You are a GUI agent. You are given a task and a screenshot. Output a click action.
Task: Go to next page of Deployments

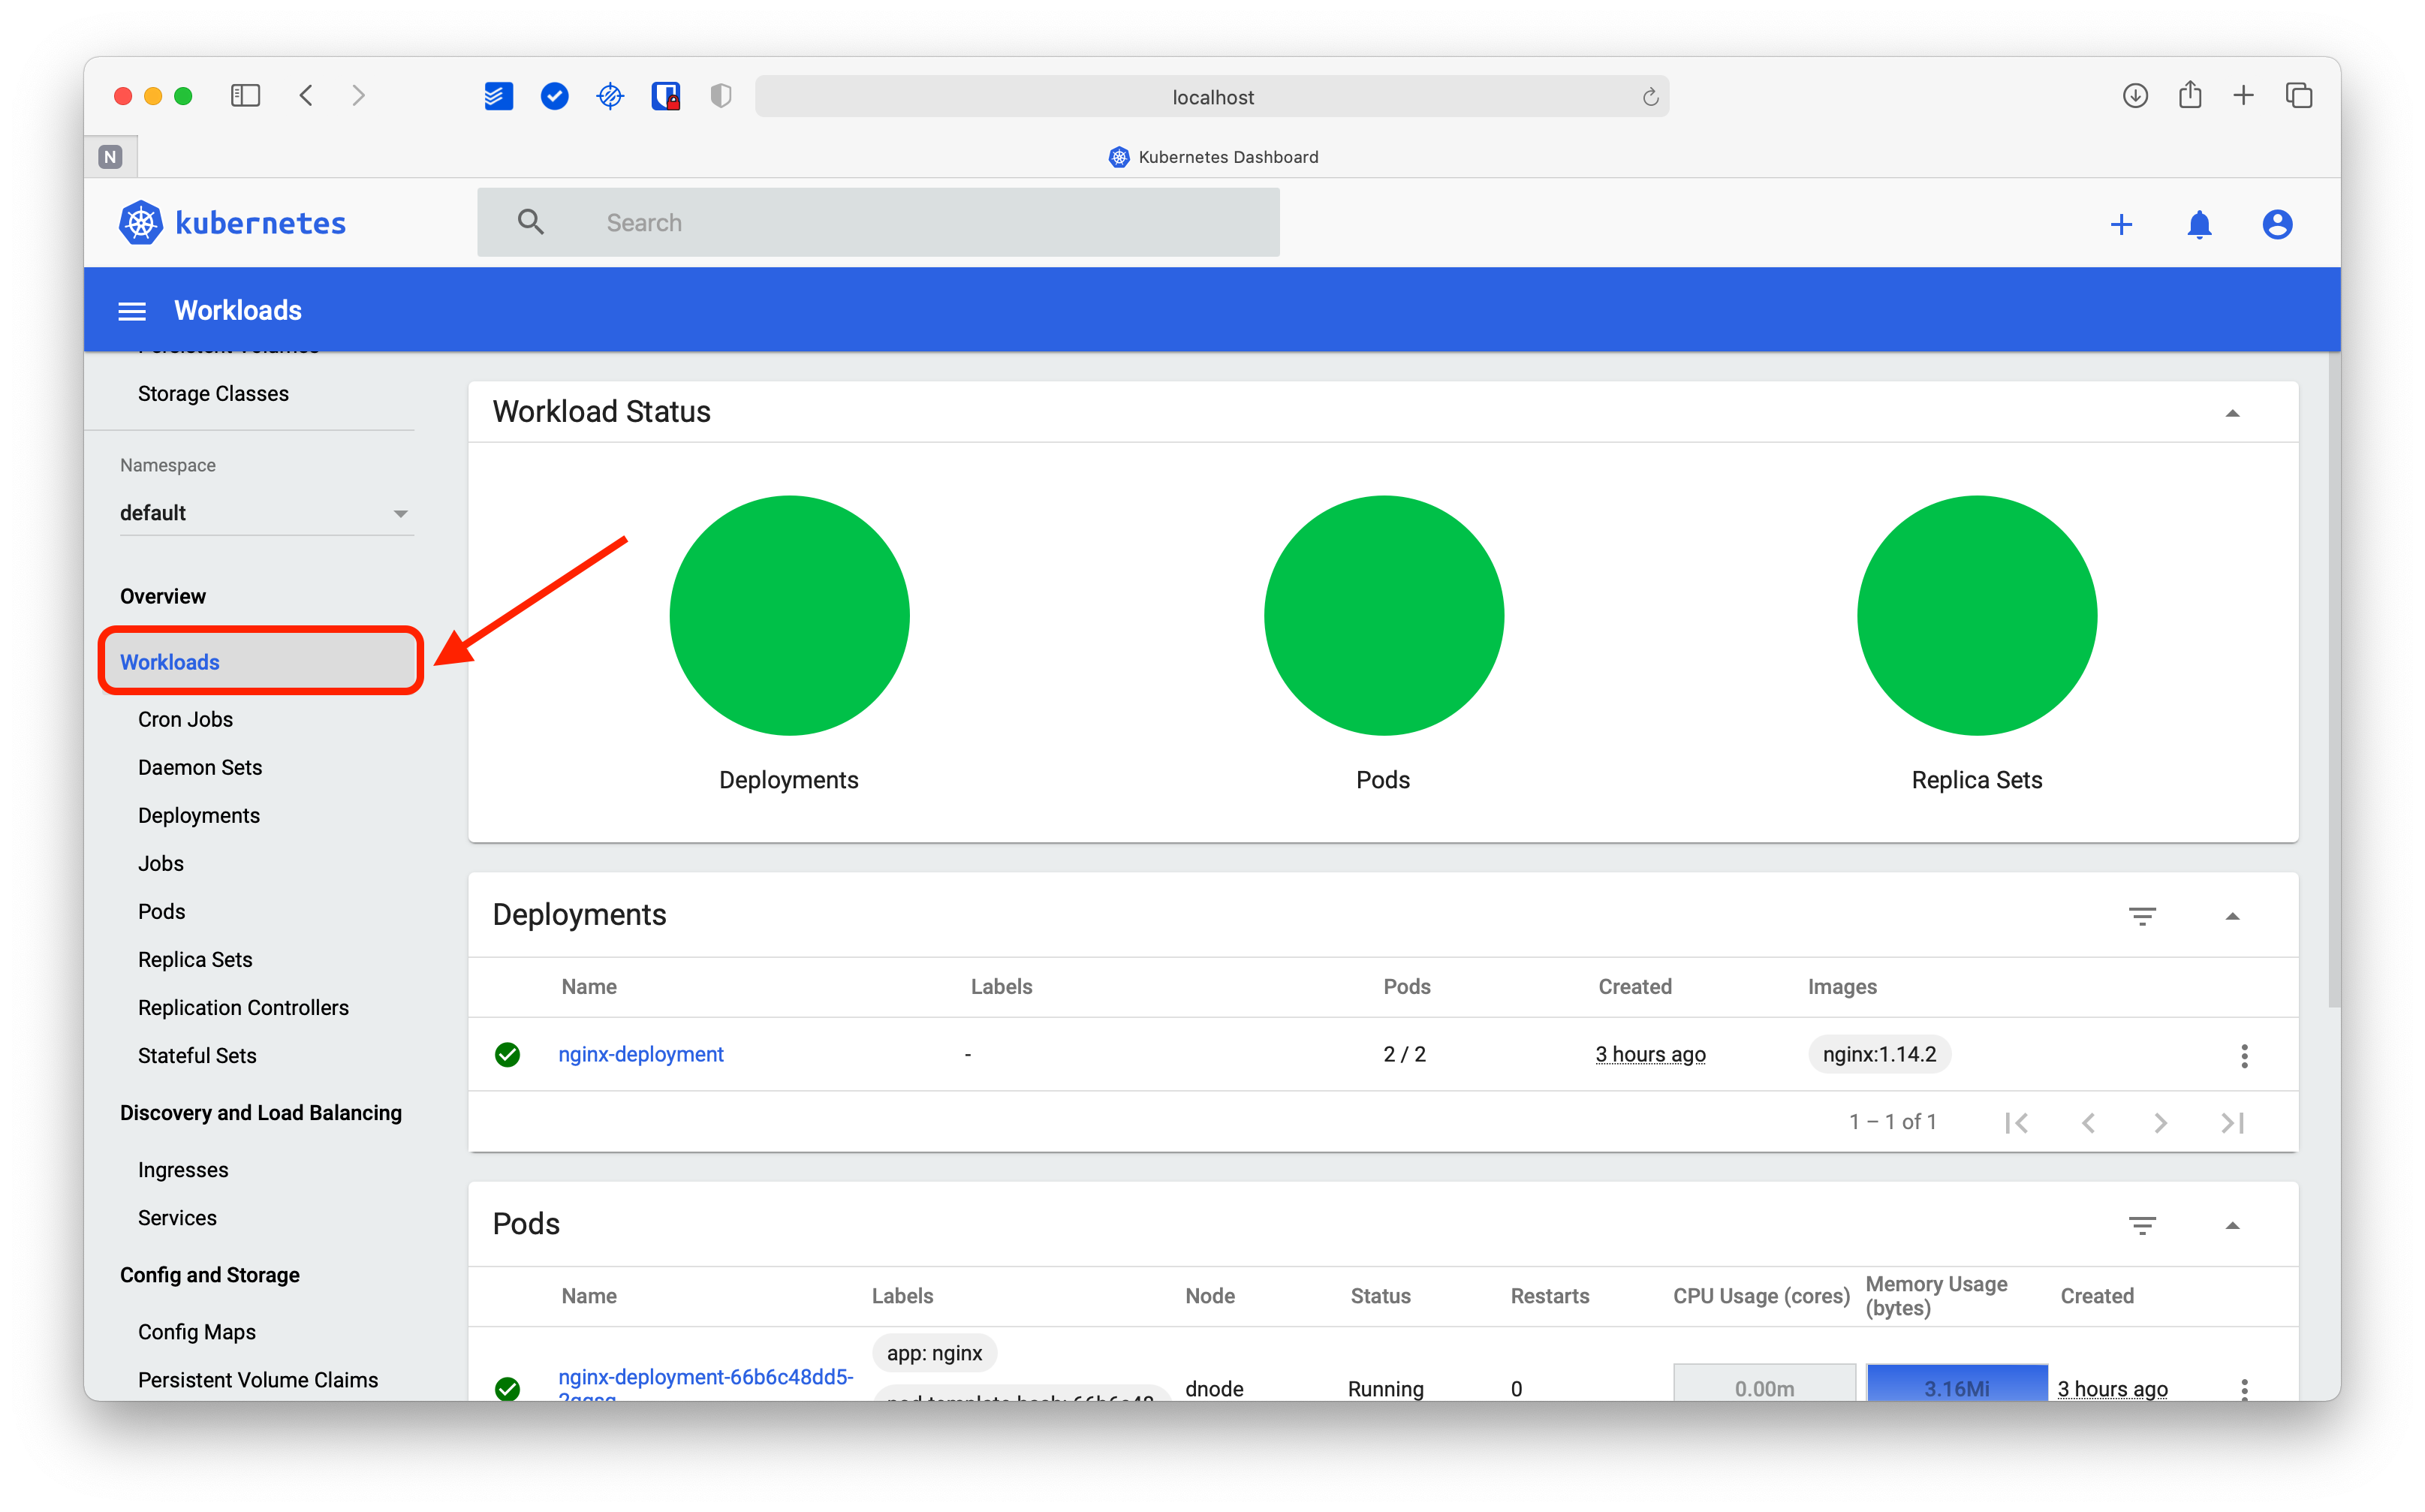2160,1123
